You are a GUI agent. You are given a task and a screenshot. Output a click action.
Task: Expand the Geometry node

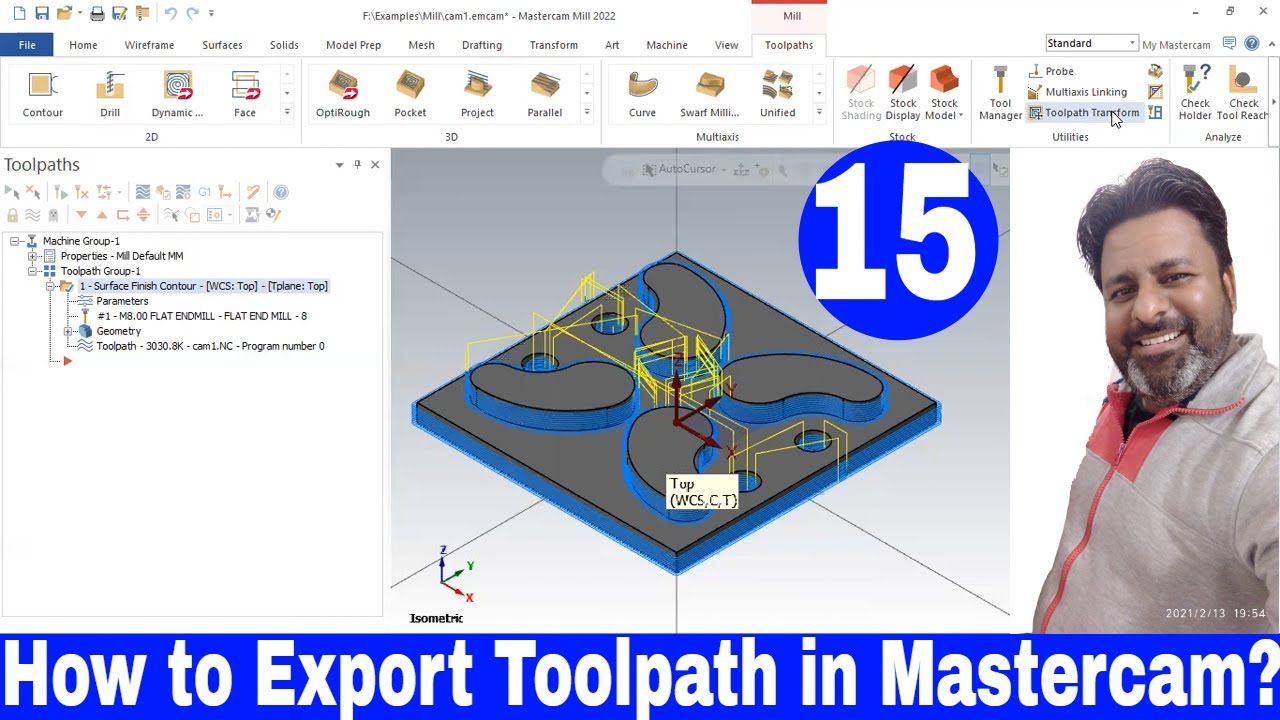click(x=68, y=331)
